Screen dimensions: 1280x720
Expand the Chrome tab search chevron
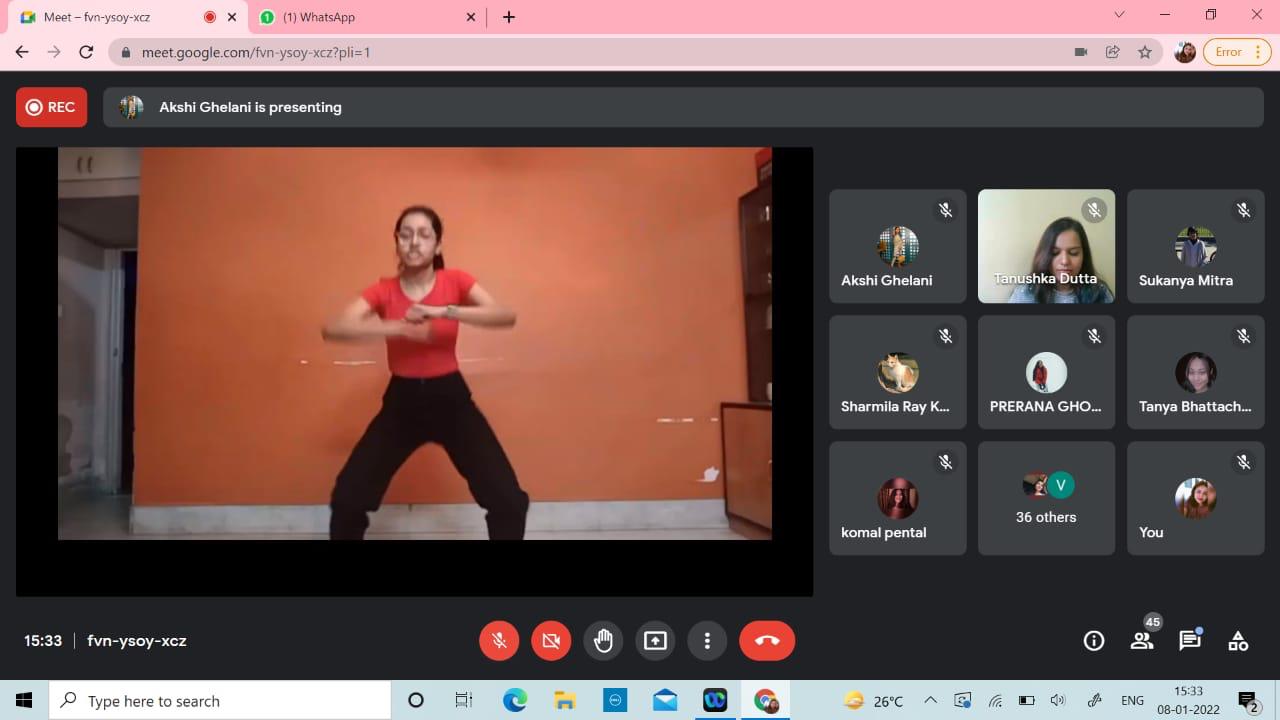[1119, 15]
